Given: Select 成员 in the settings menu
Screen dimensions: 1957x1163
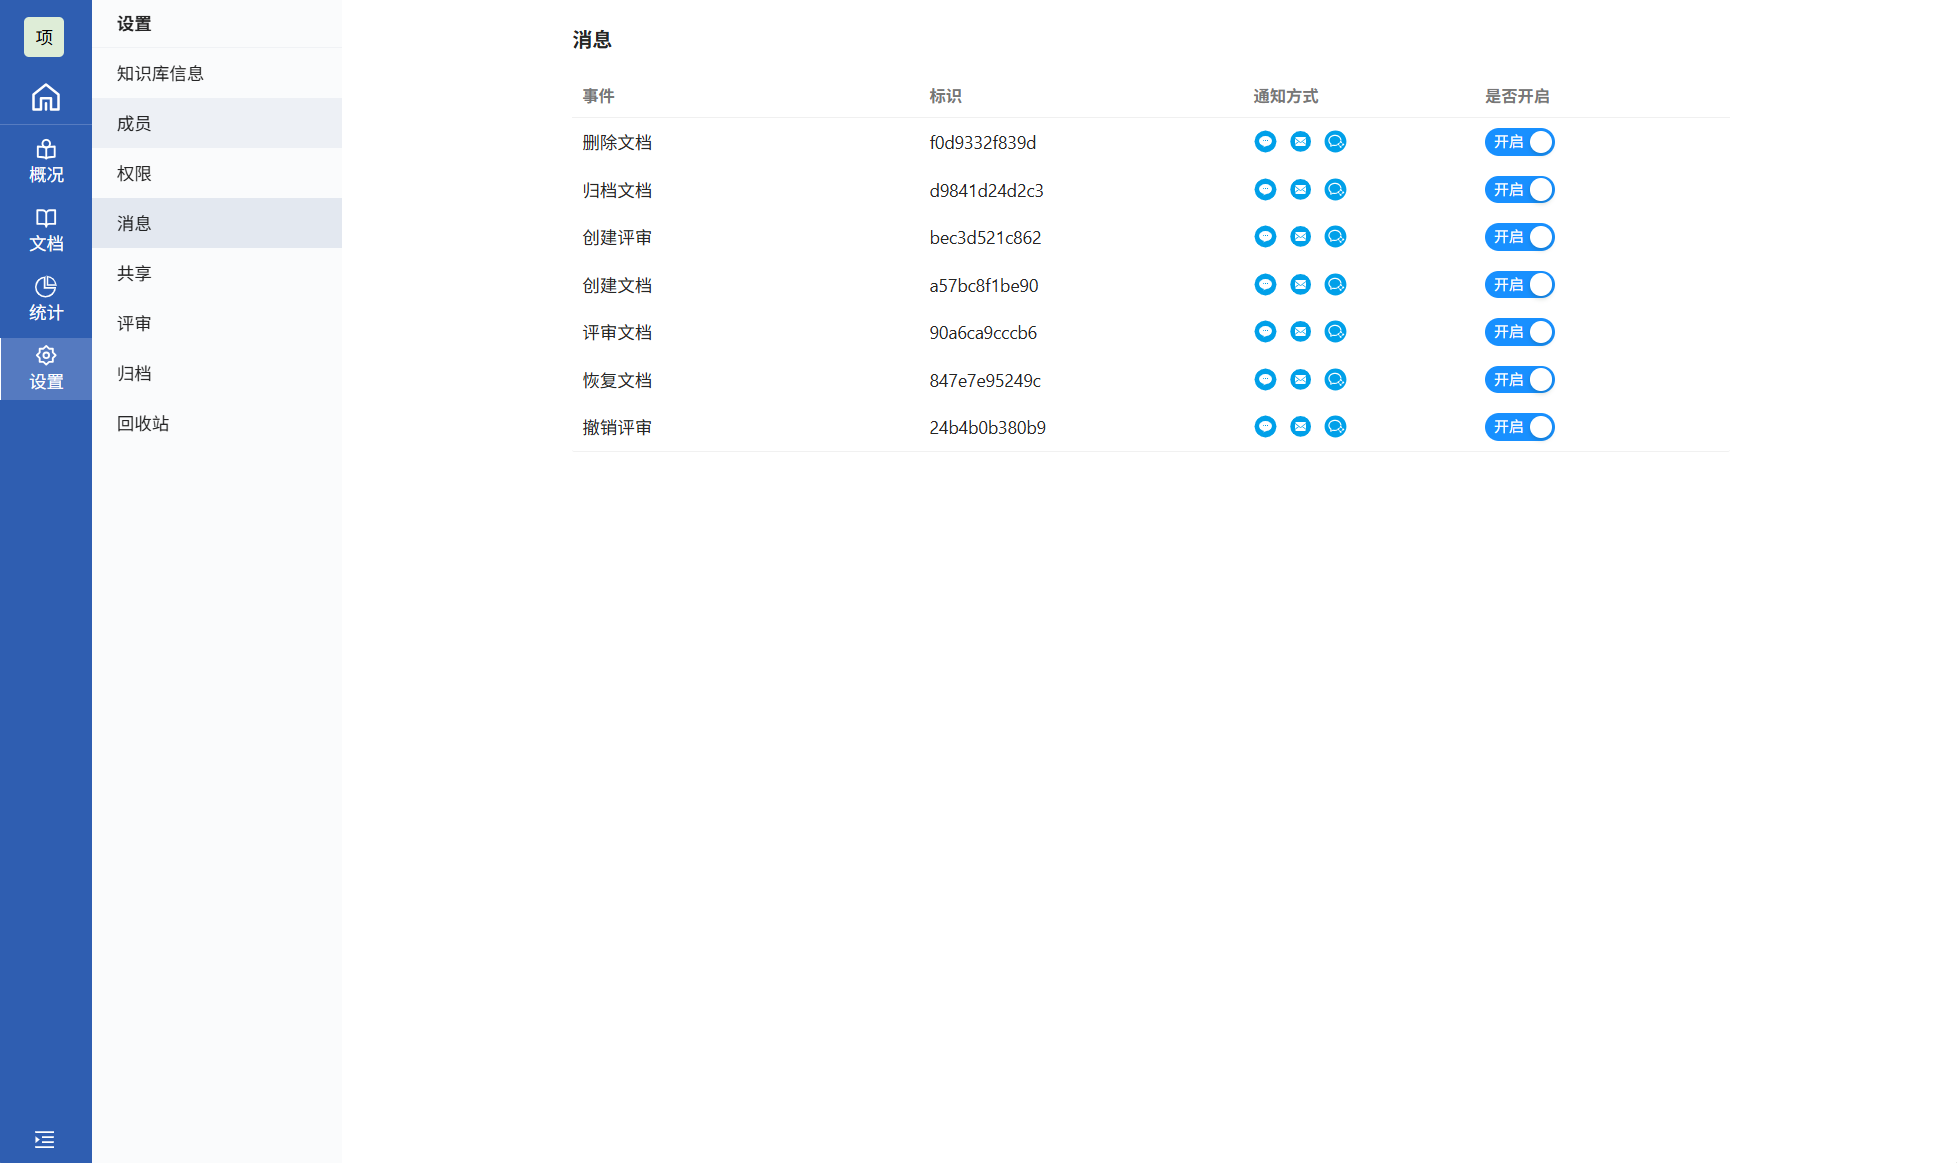Looking at the screenshot, I should pos(134,123).
